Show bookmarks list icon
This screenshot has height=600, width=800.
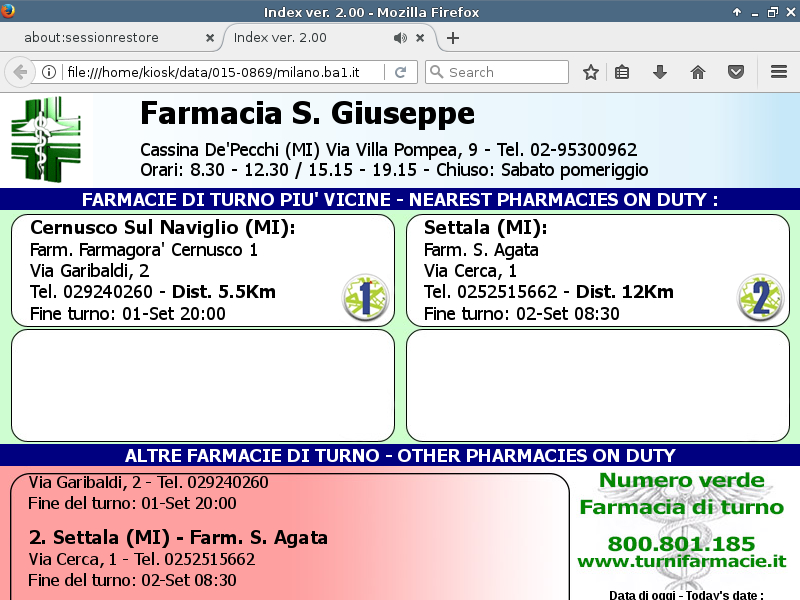622,72
